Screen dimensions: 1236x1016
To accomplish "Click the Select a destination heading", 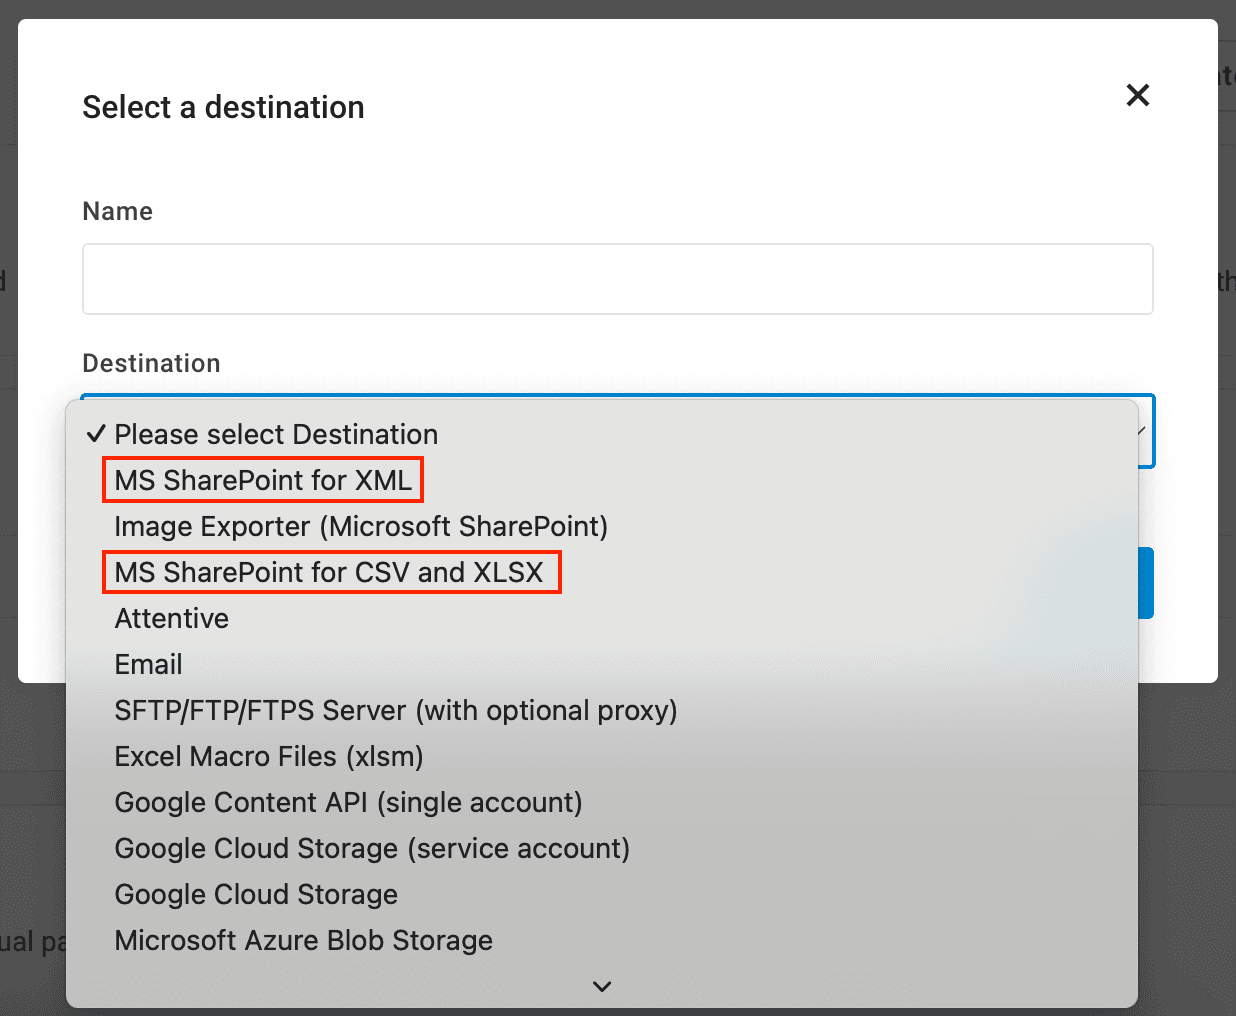I will (223, 107).
